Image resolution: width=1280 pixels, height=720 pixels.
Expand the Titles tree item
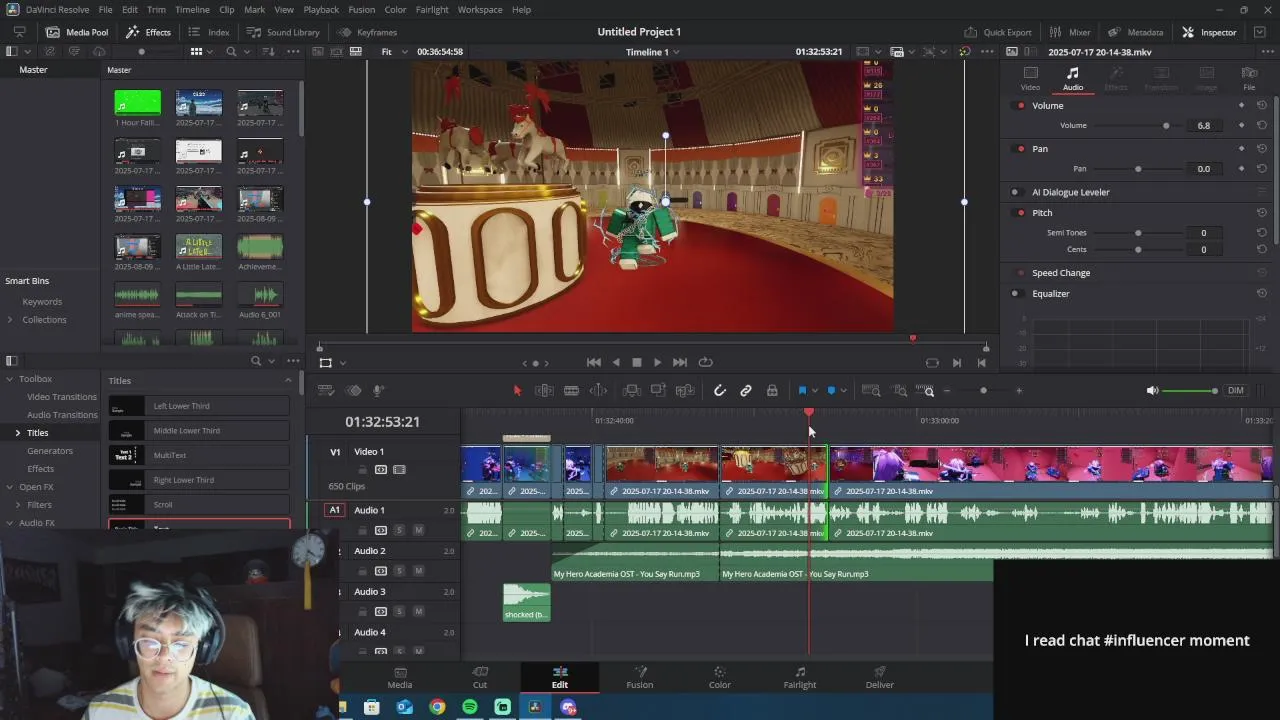point(17,433)
